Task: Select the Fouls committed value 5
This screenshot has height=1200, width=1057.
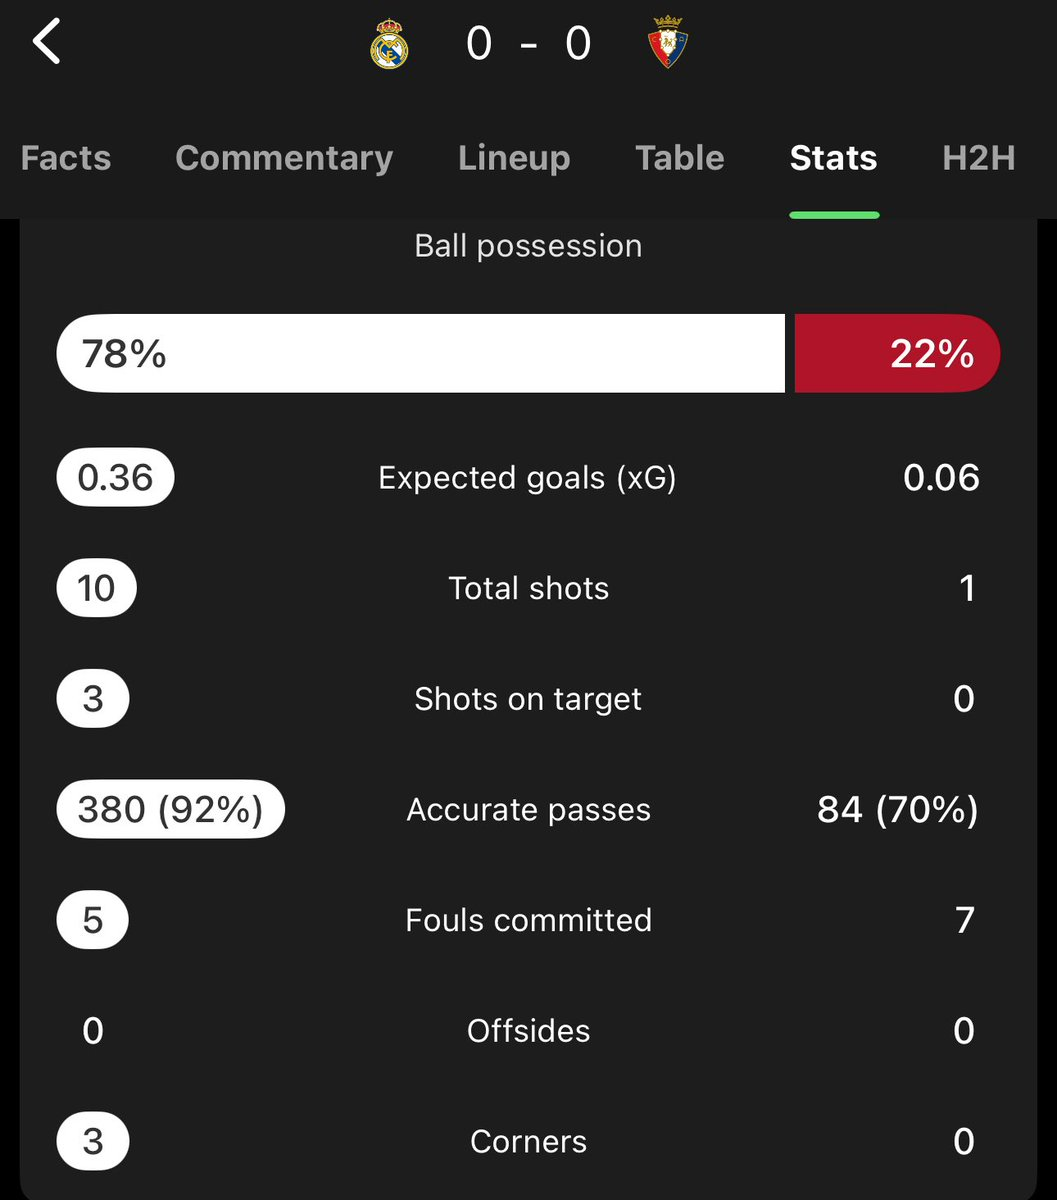Action: pos(93,920)
